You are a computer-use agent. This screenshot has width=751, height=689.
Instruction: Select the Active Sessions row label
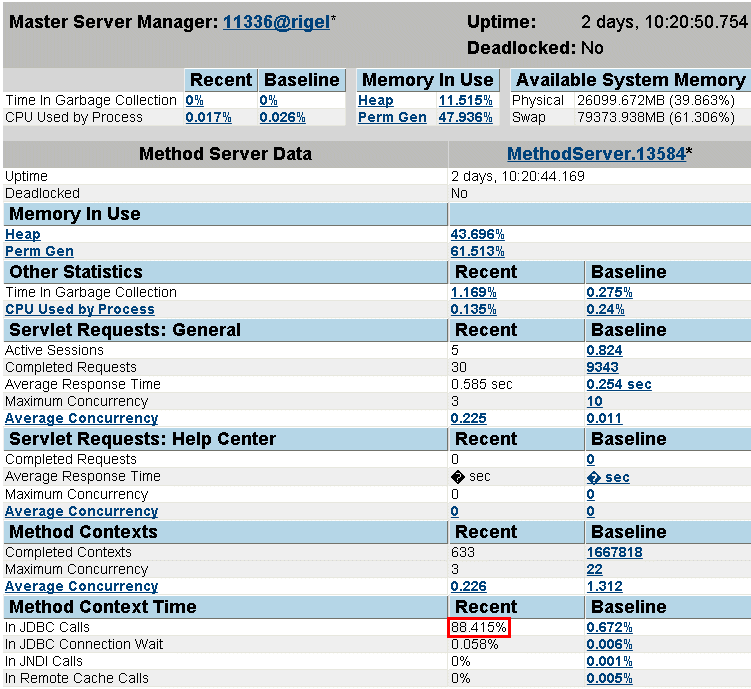54,350
